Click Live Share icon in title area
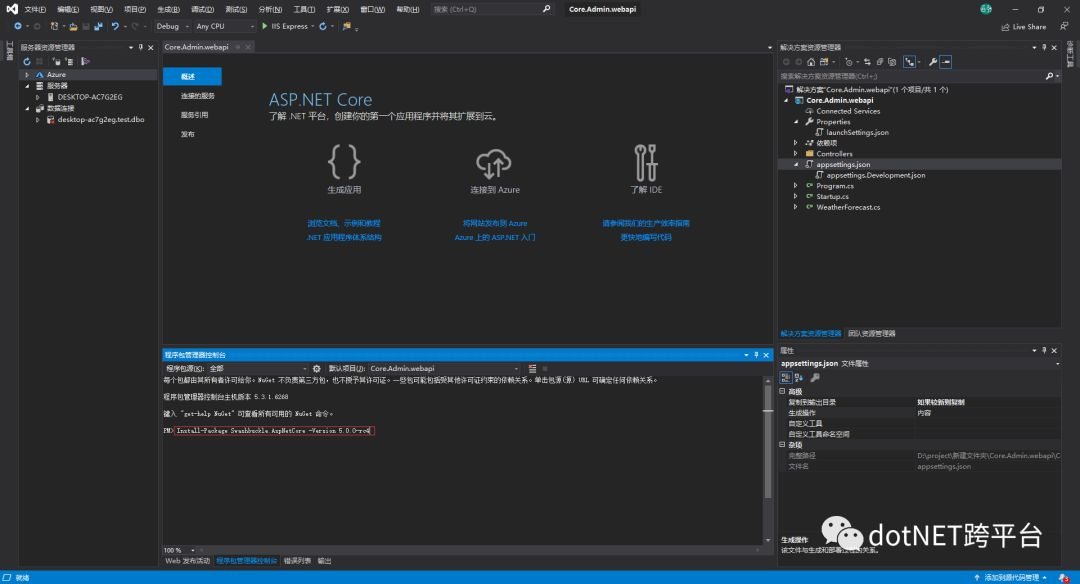The height and width of the screenshot is (584, 1080). coord(1024,27)
